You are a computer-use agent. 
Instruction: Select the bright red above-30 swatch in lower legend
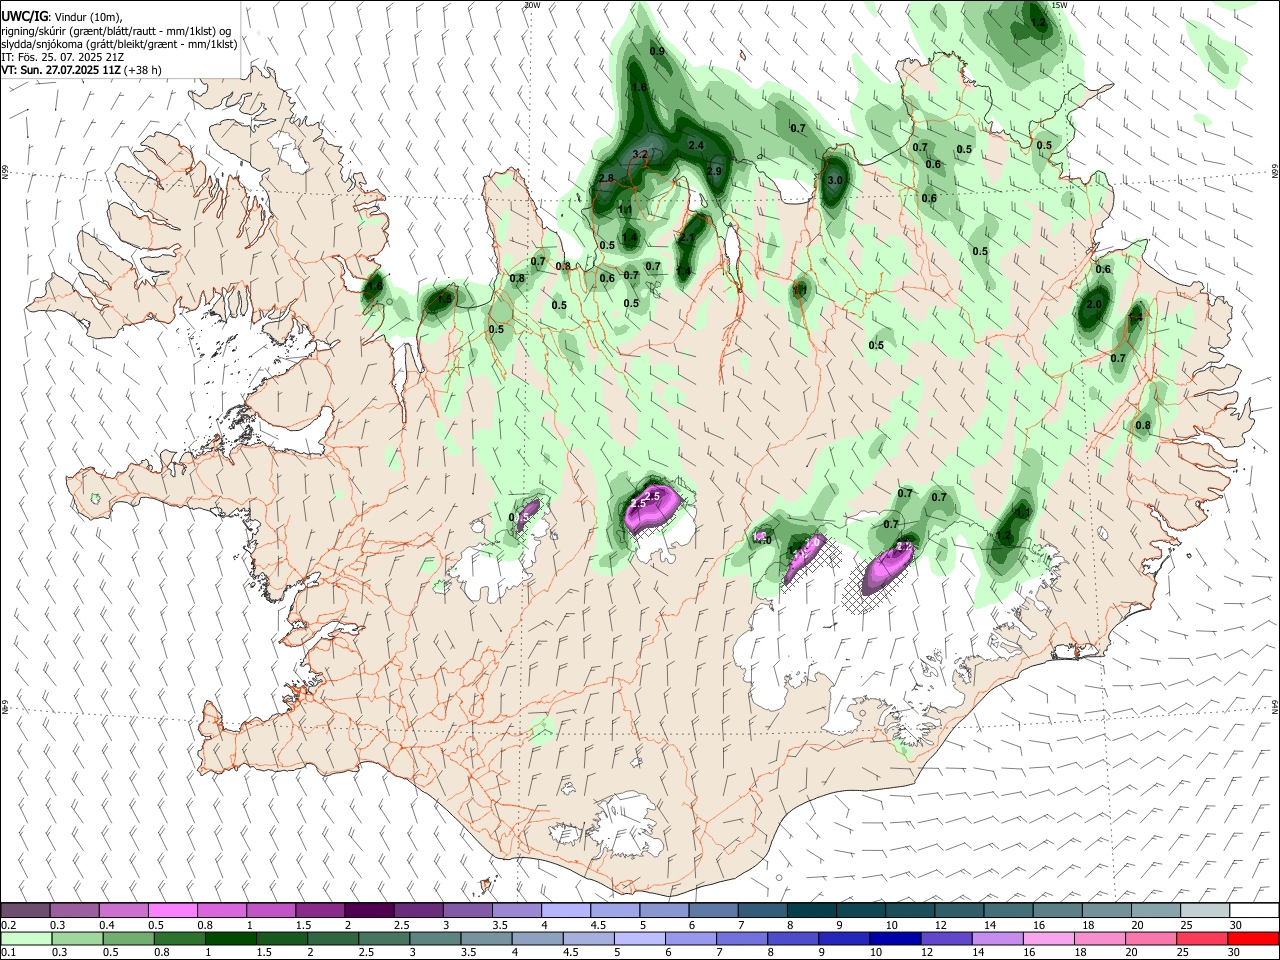1255,938
